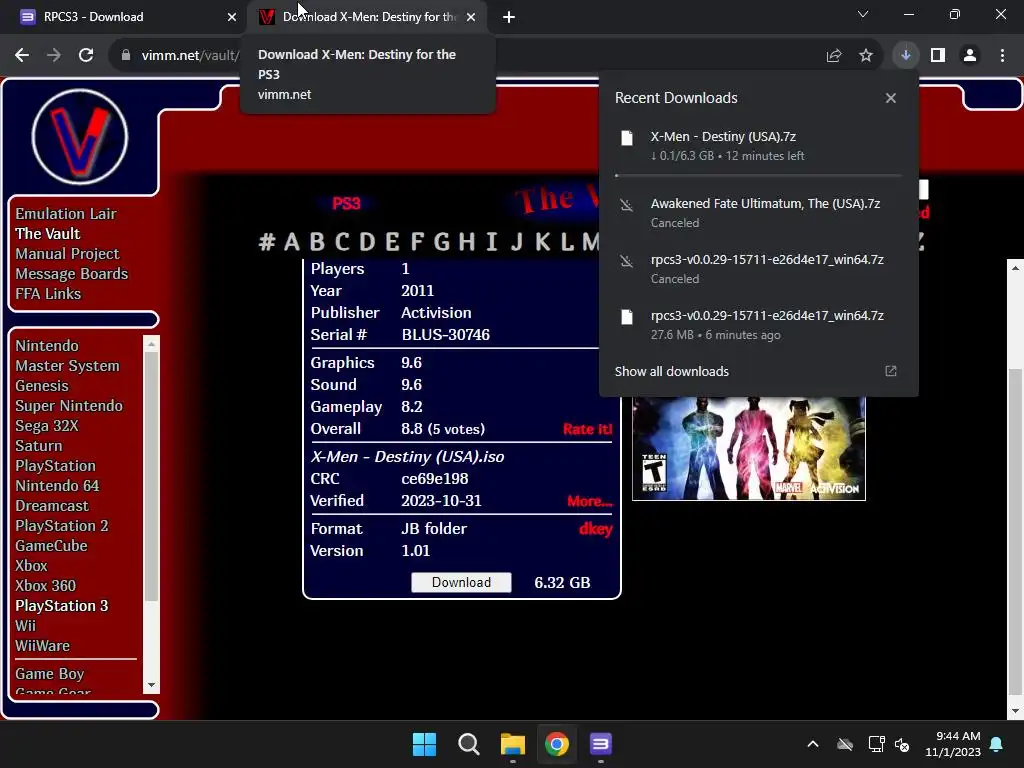Image resolution: width=1024 pixels, height=768 pixels.
Task: Select PlayStation 3 system
Action: (62, 606)
